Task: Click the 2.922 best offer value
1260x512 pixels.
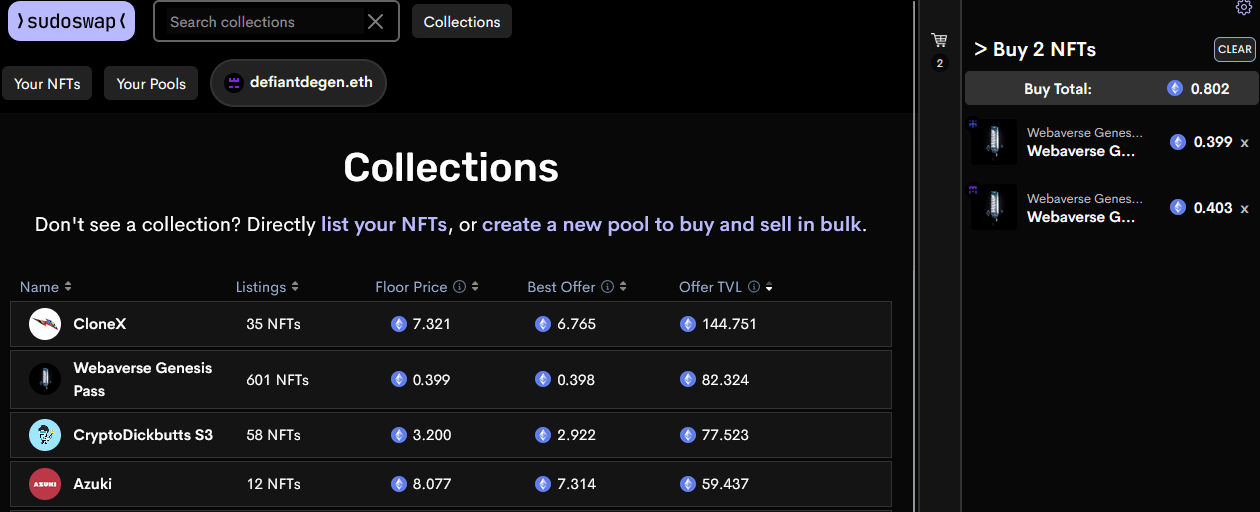Action: pos(577,435)
